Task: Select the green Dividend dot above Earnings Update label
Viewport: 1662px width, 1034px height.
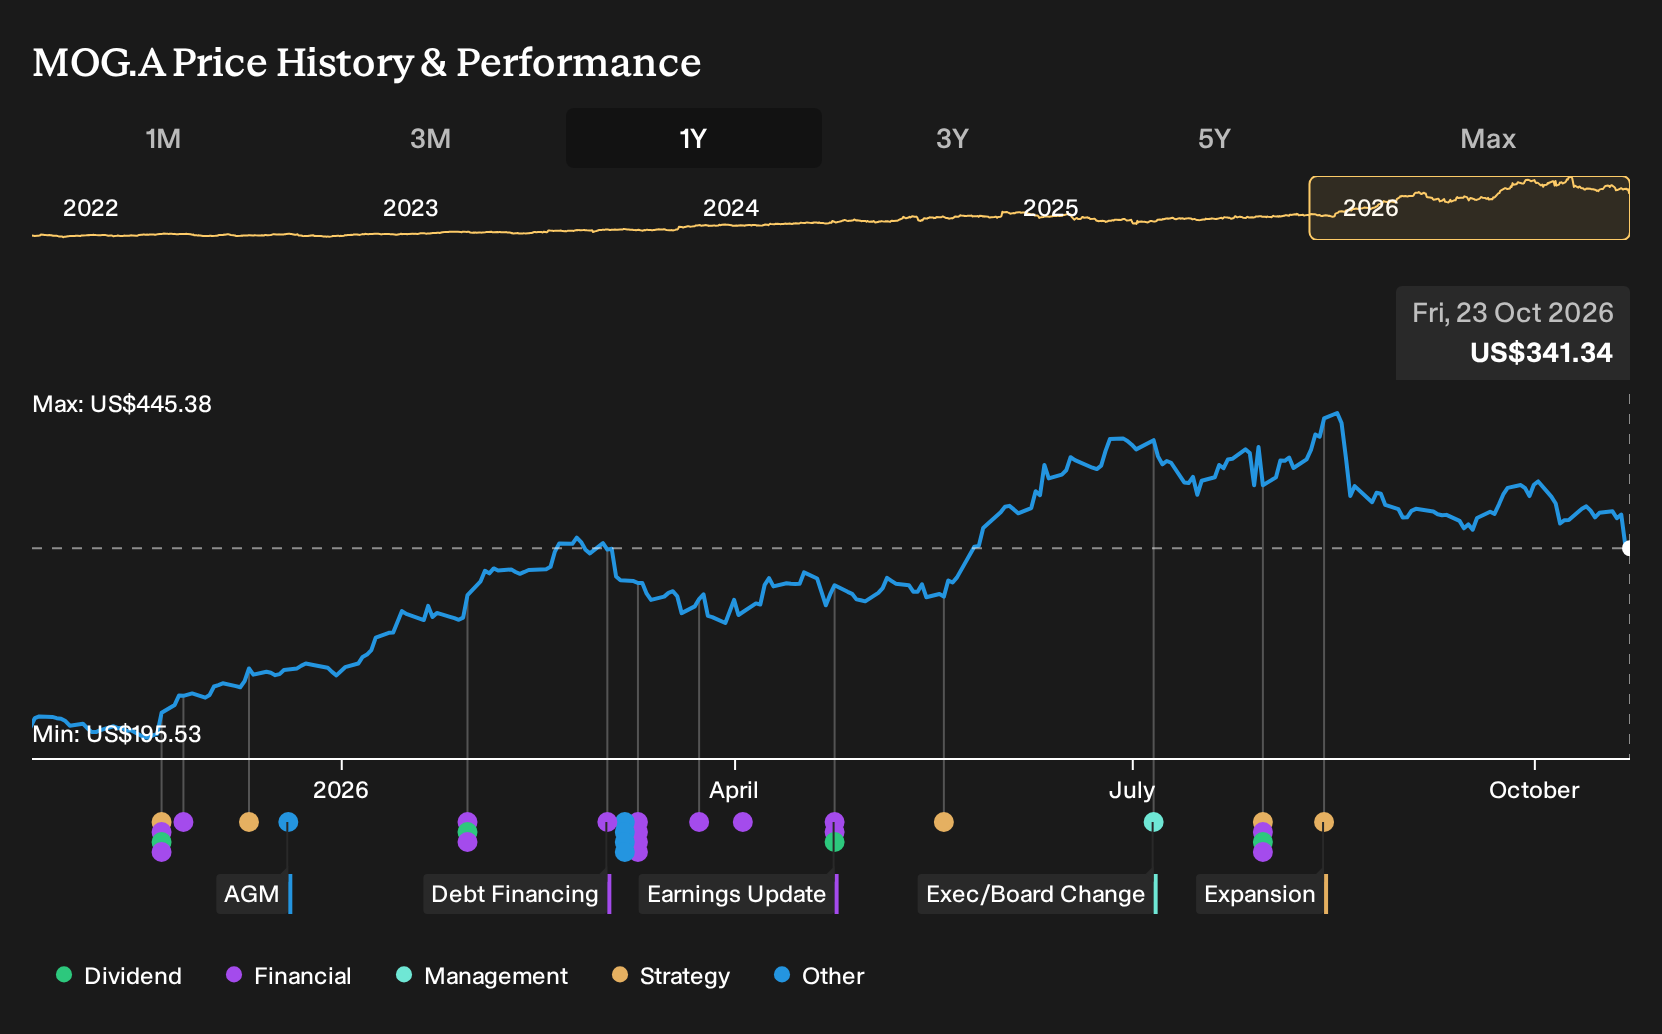Action: [834, 842]
